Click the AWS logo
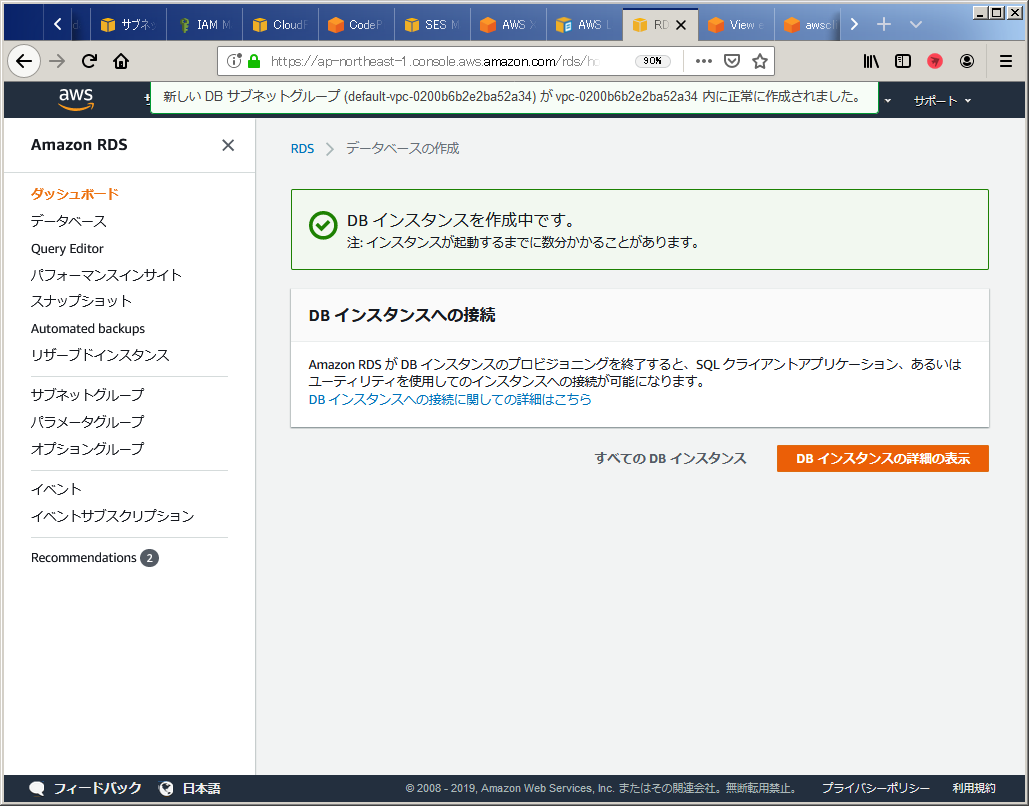This screenshot has height=806, width=1029. pos(76,100)
